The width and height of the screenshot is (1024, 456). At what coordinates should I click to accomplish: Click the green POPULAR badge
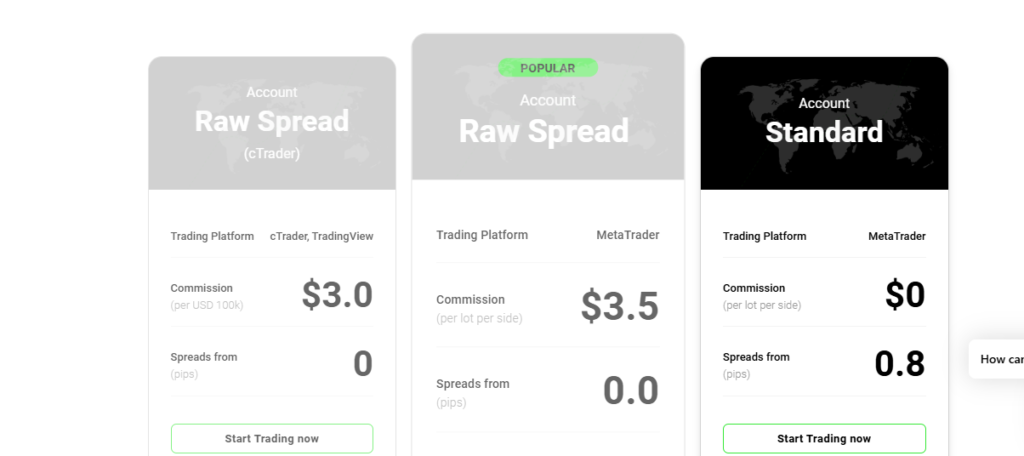pos(548,68)
